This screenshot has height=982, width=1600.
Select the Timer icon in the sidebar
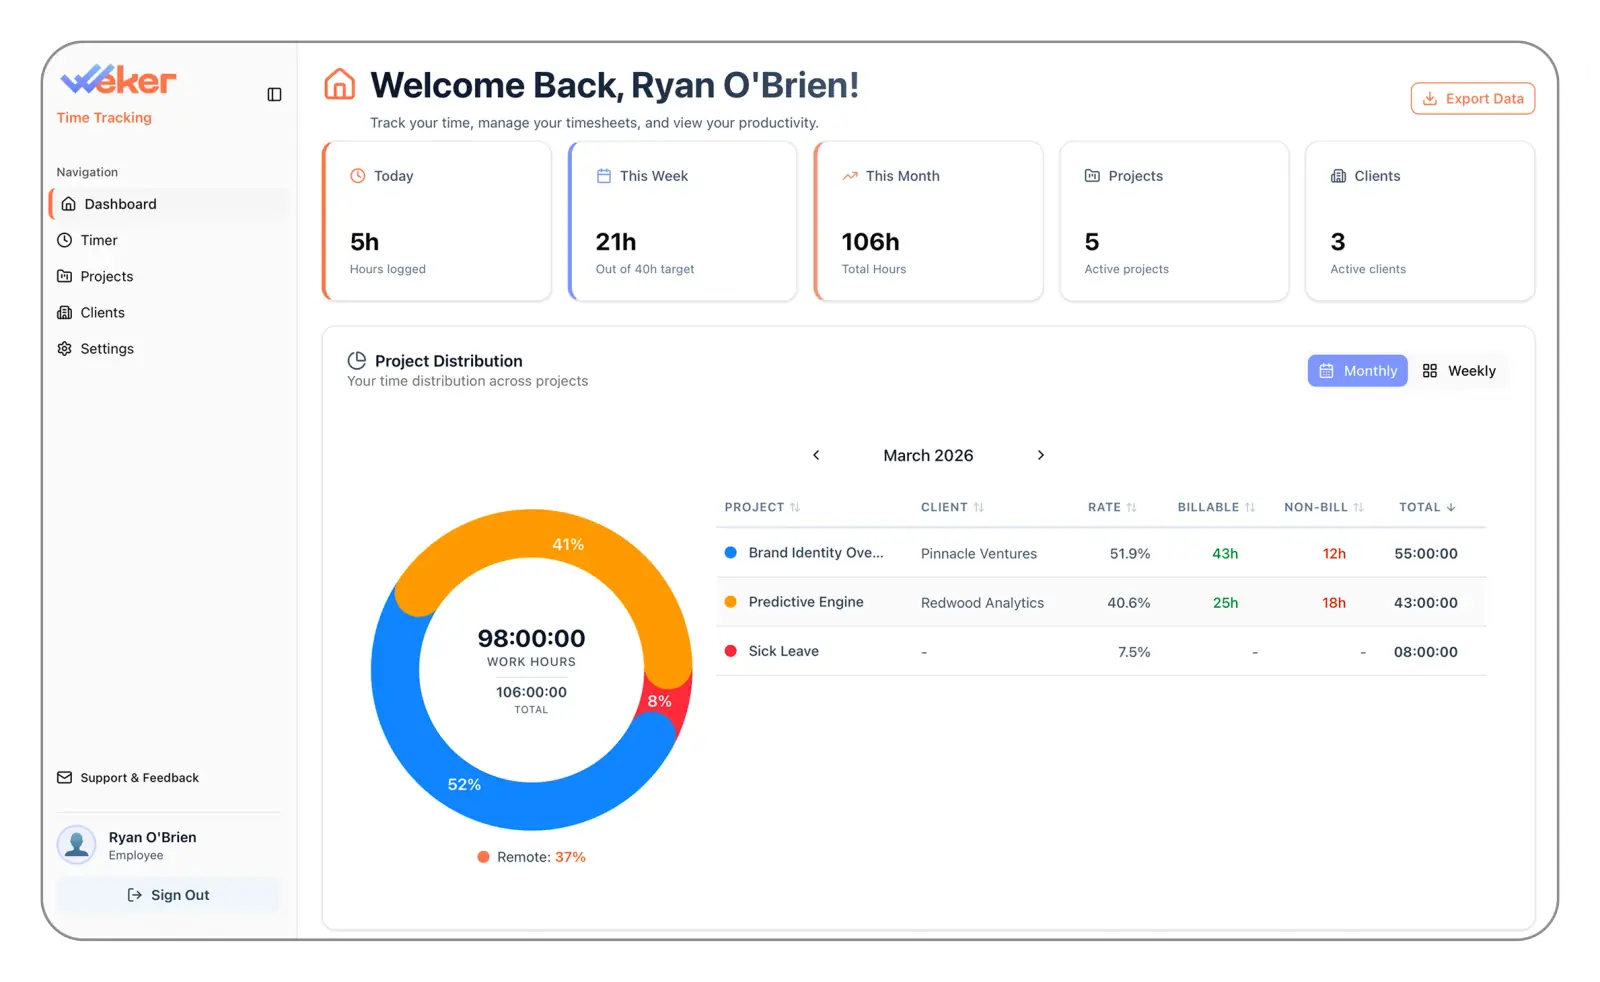66,240
